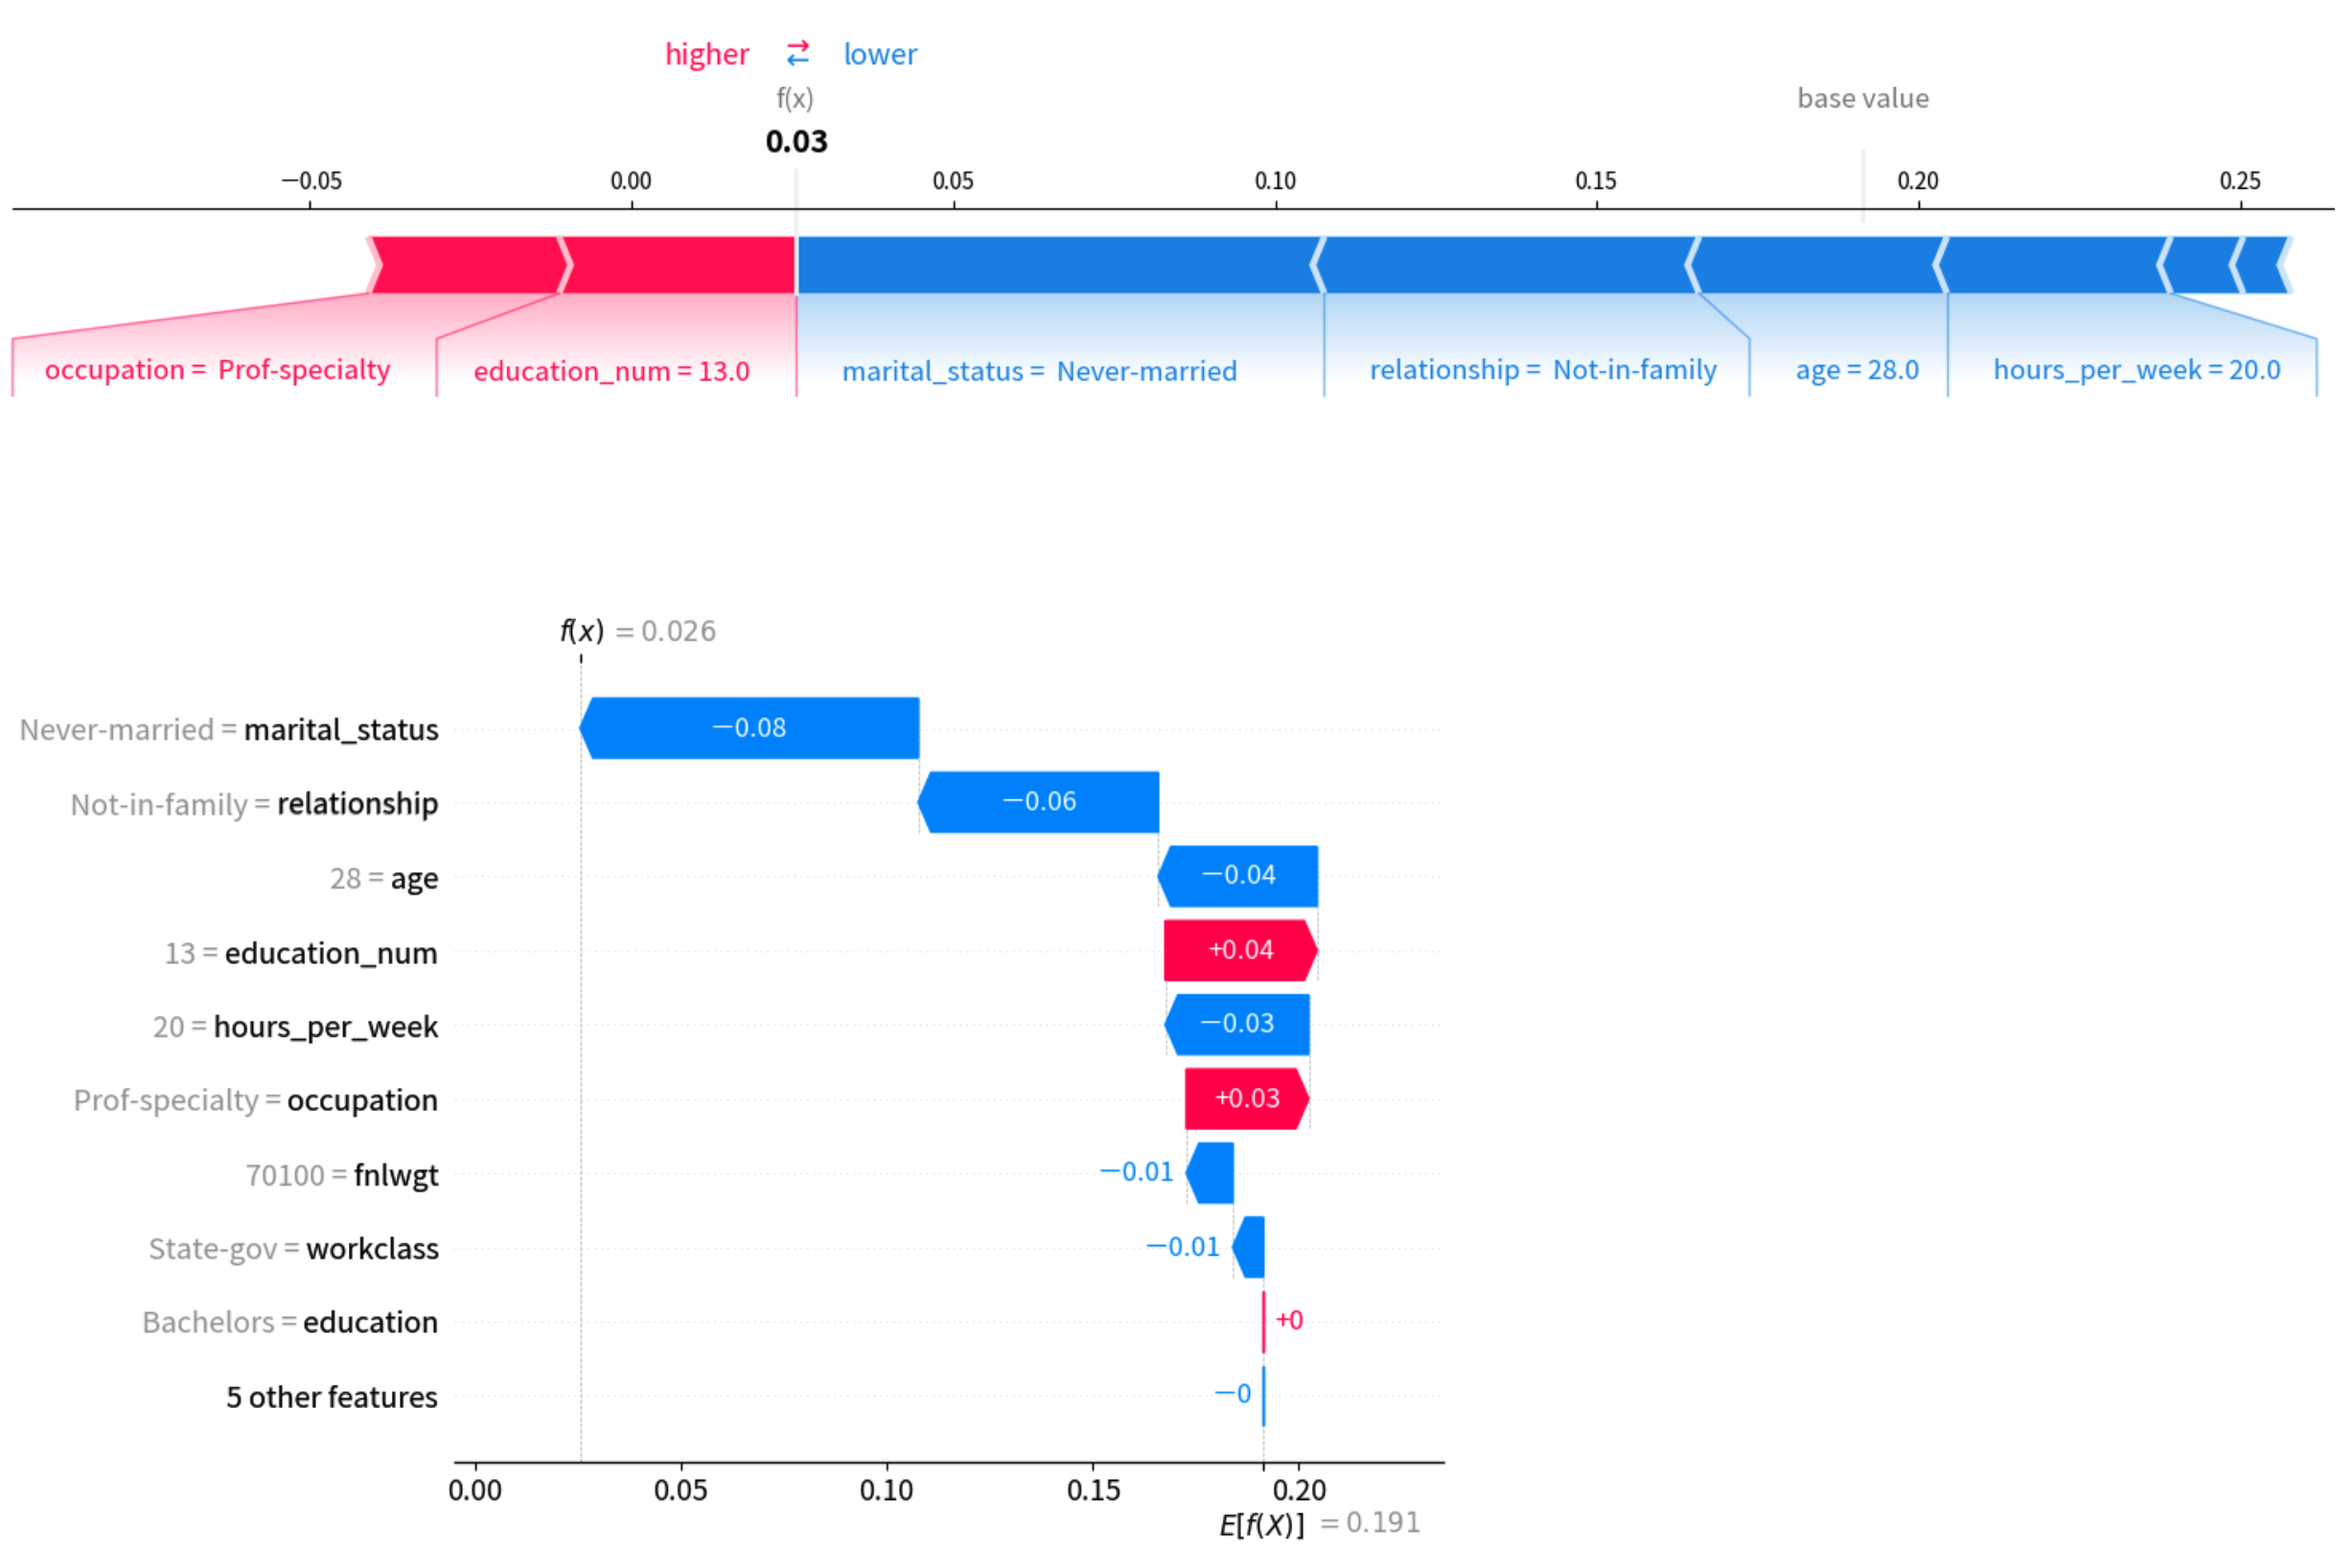The width and height of the screenshot is (2352, 1568).
Task: Click the blue −0.03 hours_per_week waterfall bar
Action: point(1237,1024)
